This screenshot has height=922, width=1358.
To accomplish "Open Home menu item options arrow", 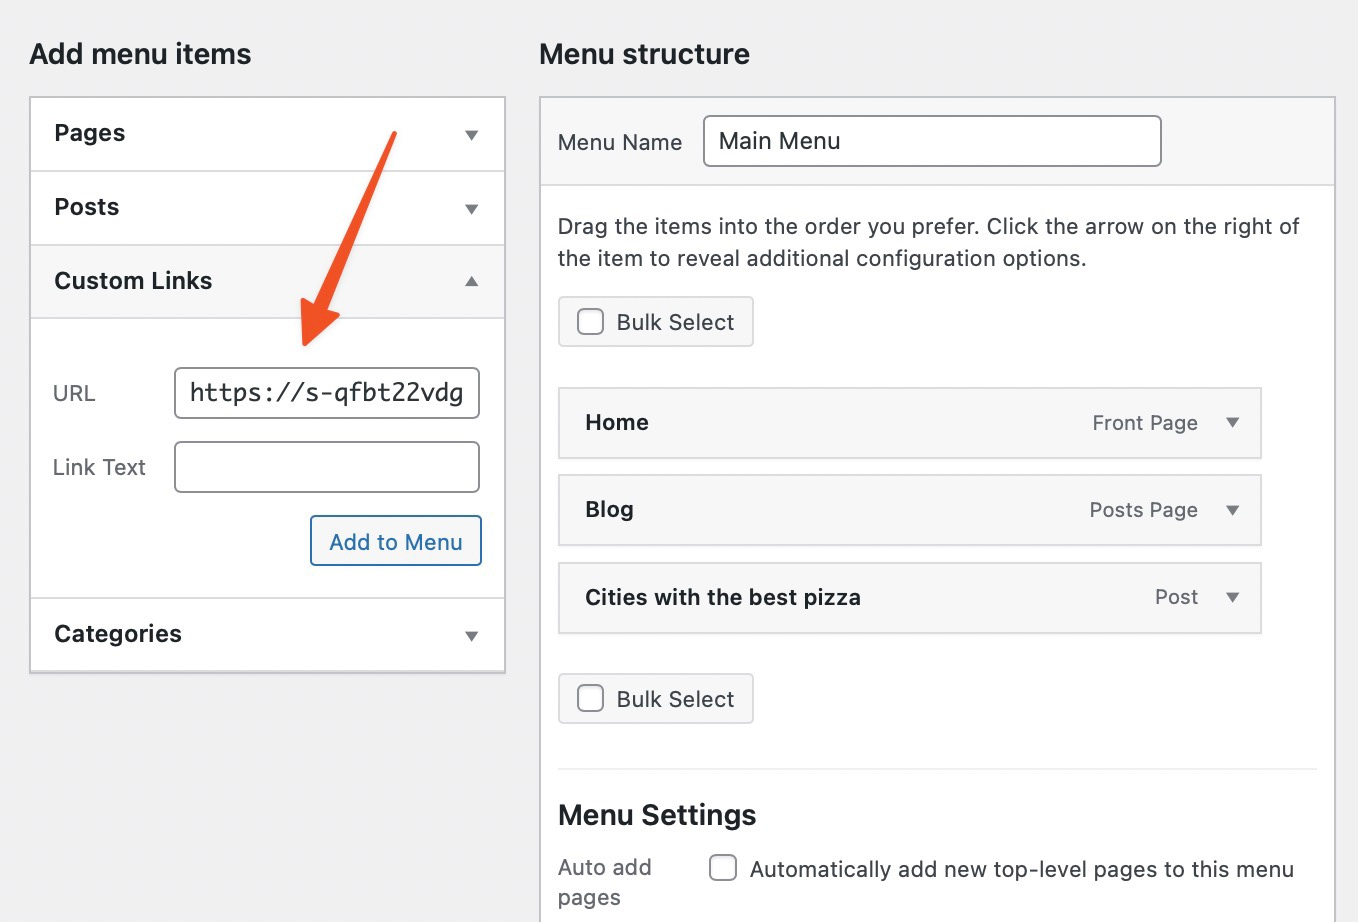I will pos(1232,423).
